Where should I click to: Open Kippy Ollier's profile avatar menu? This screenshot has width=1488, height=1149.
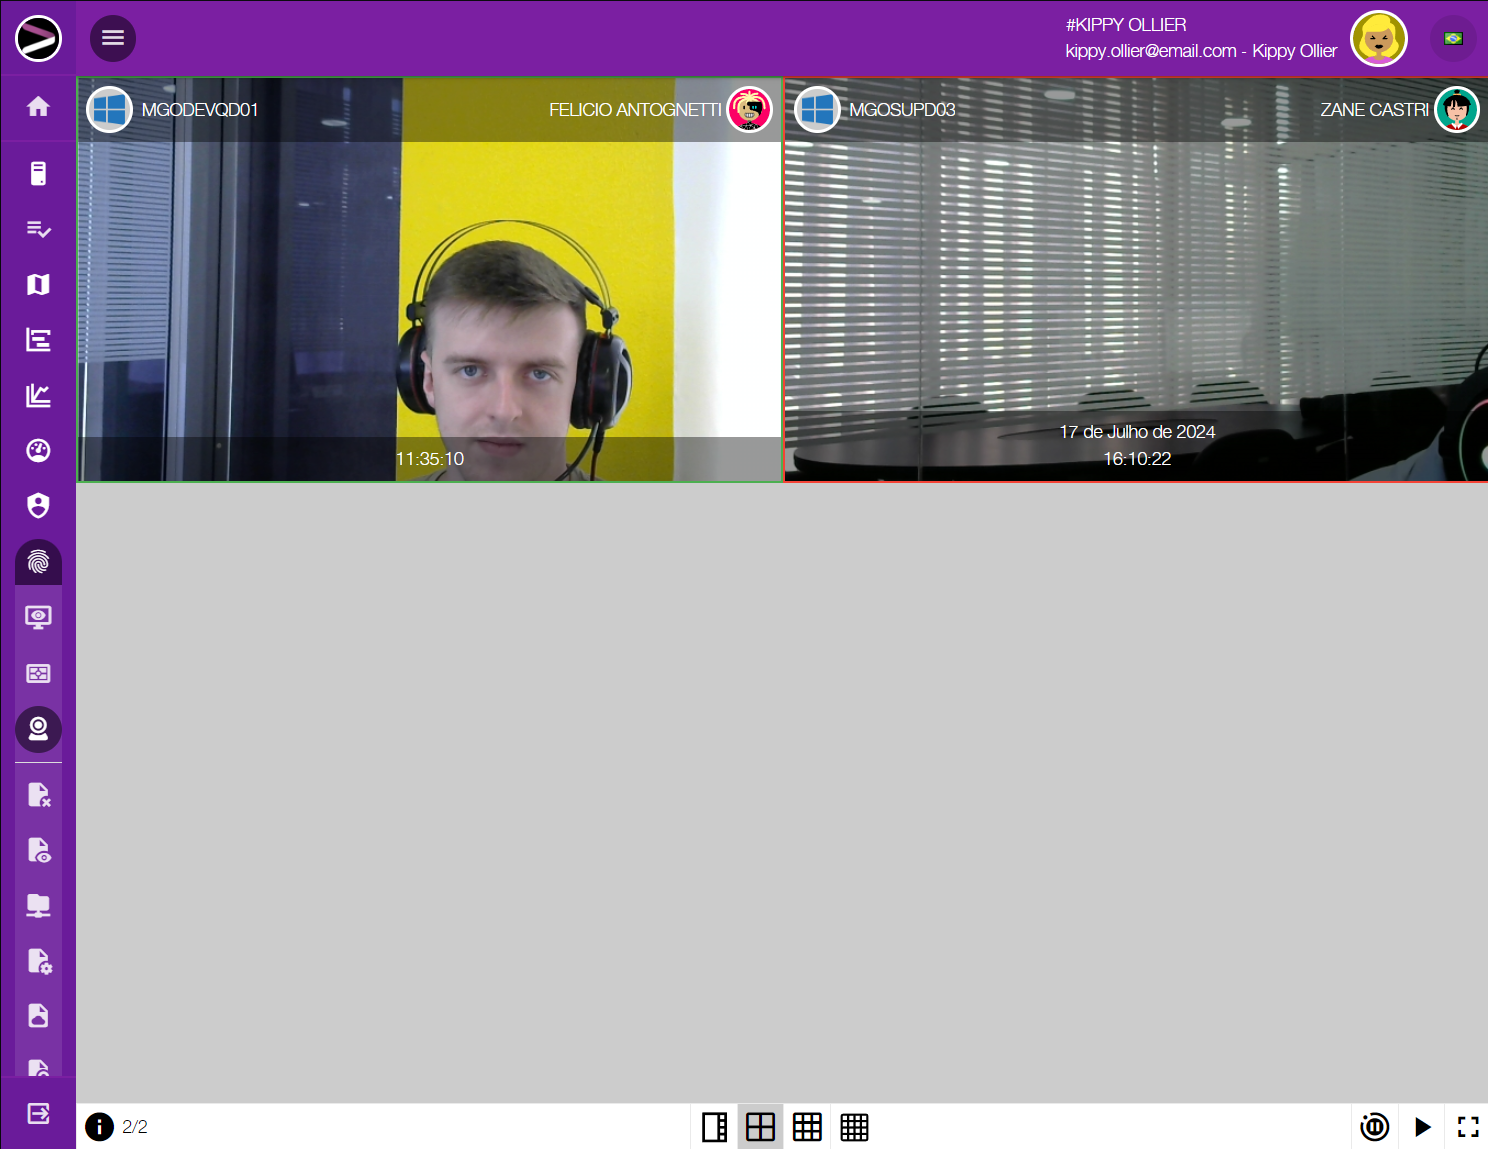[x=1378, y=38]
